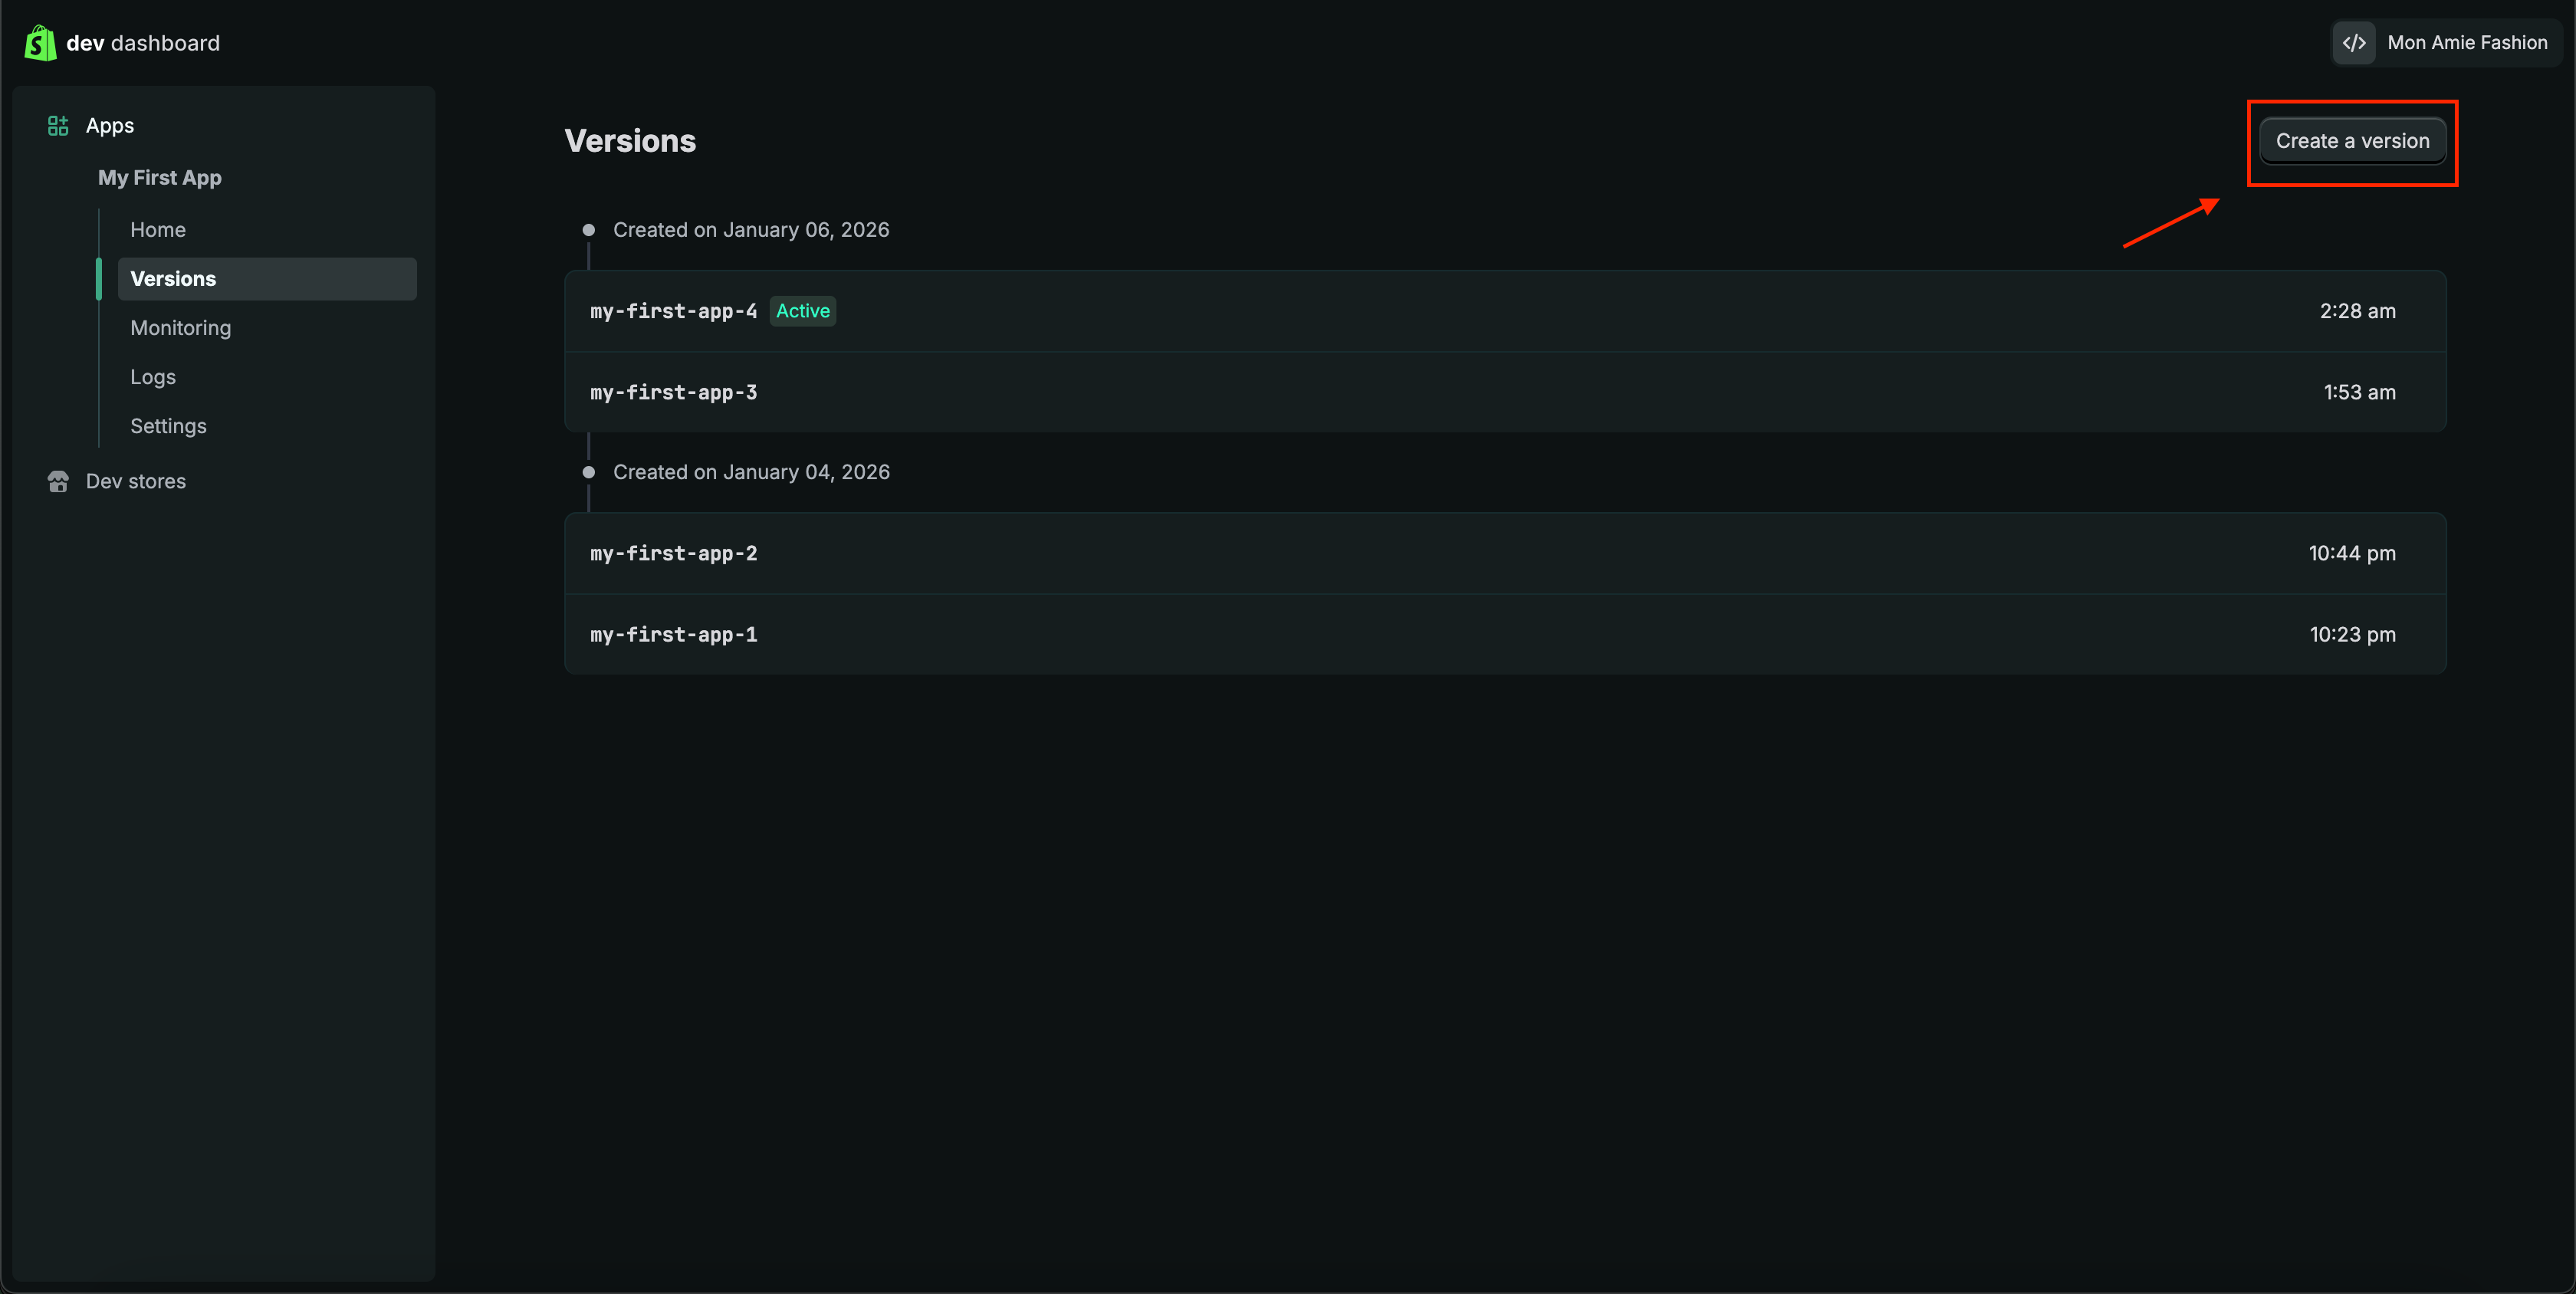2576x1294 pixels.
Task: Navigate to app Settings
Action: coord(168,426)
